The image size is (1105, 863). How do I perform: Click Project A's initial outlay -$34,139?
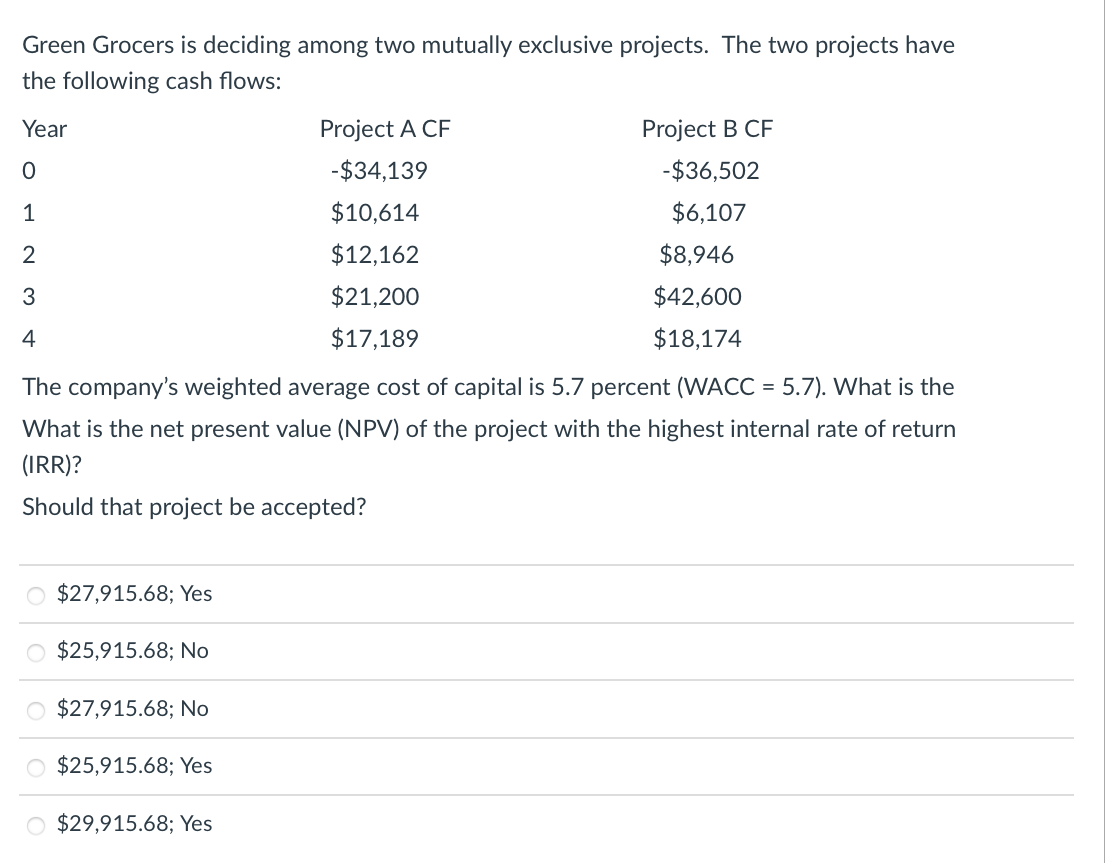pyautogui.click(x=379, y=171)
